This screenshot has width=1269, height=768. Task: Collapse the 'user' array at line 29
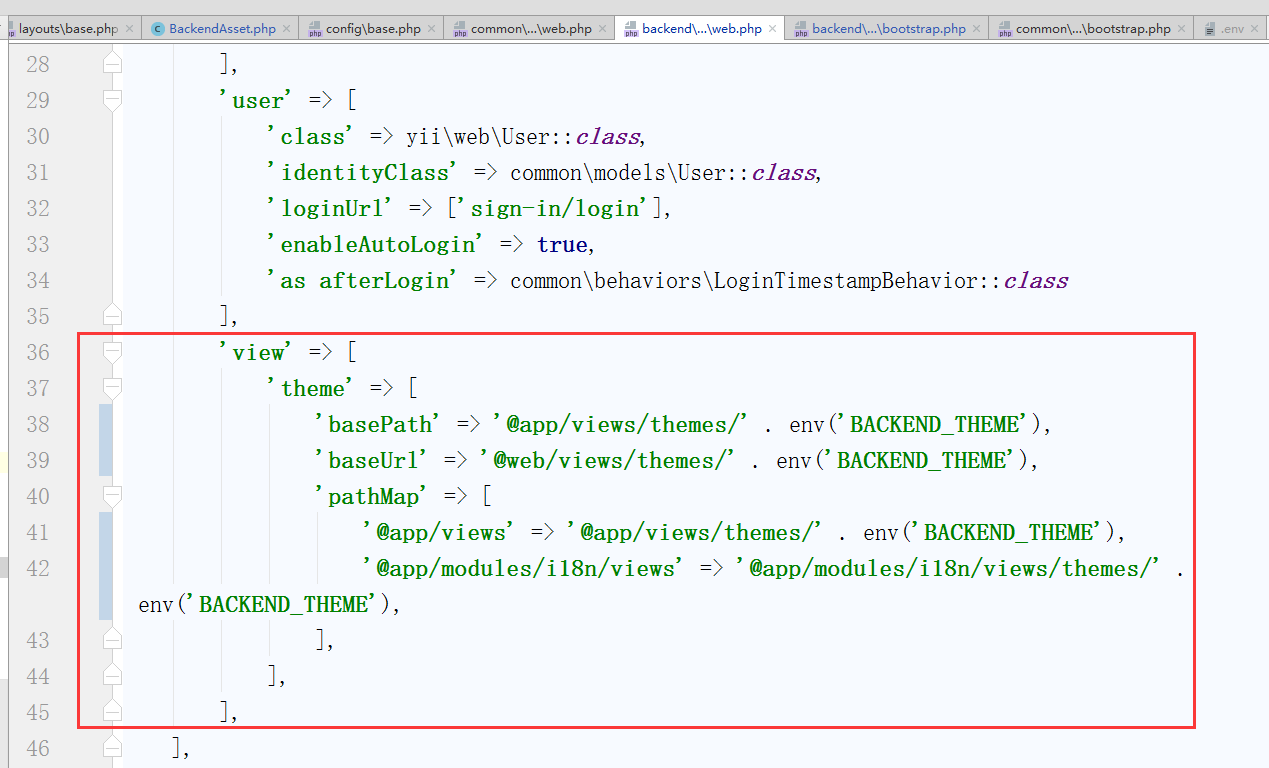click(112, 100)
